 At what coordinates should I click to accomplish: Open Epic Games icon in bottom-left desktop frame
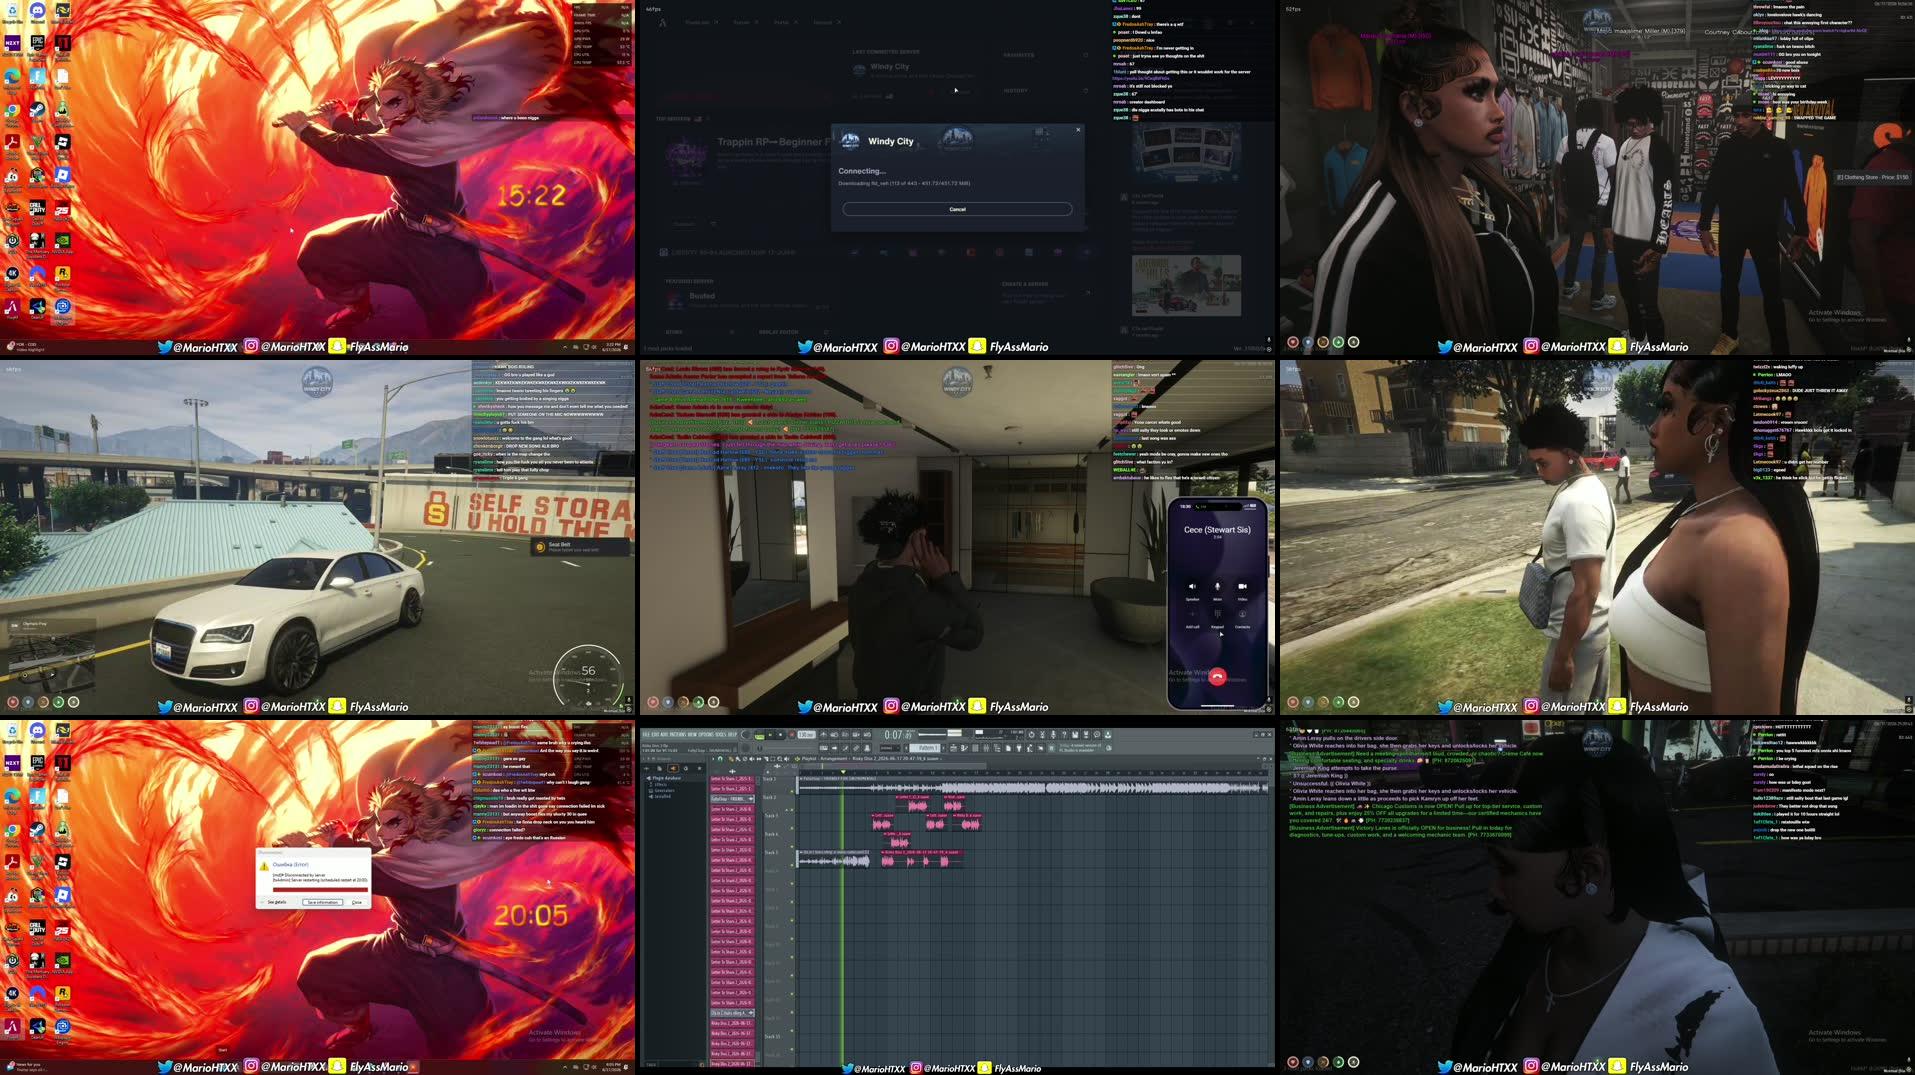click(x=37, y=761)
